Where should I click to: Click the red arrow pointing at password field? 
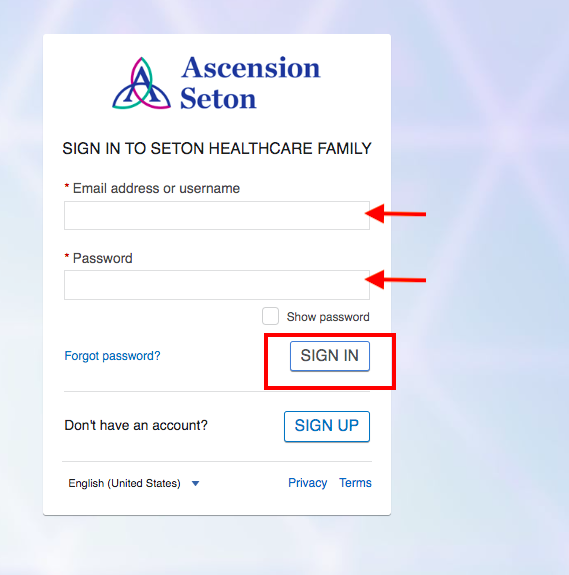[395, 280]
